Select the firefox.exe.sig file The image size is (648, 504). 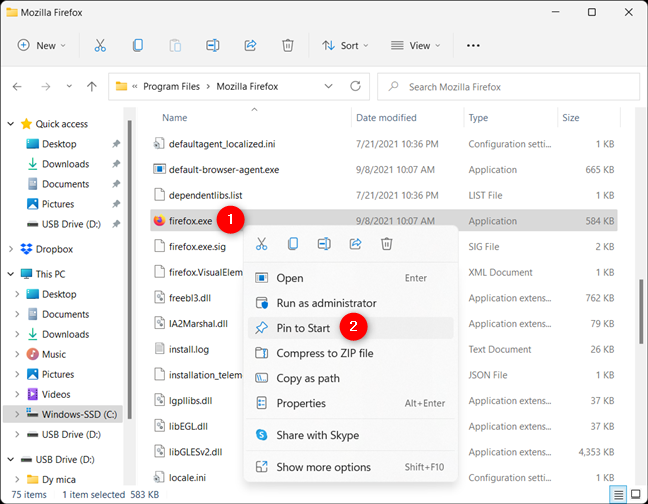(197, 247)
